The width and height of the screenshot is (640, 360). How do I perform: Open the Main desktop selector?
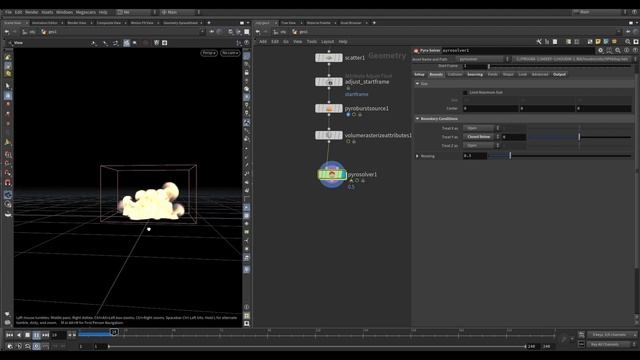click(179, 12)
